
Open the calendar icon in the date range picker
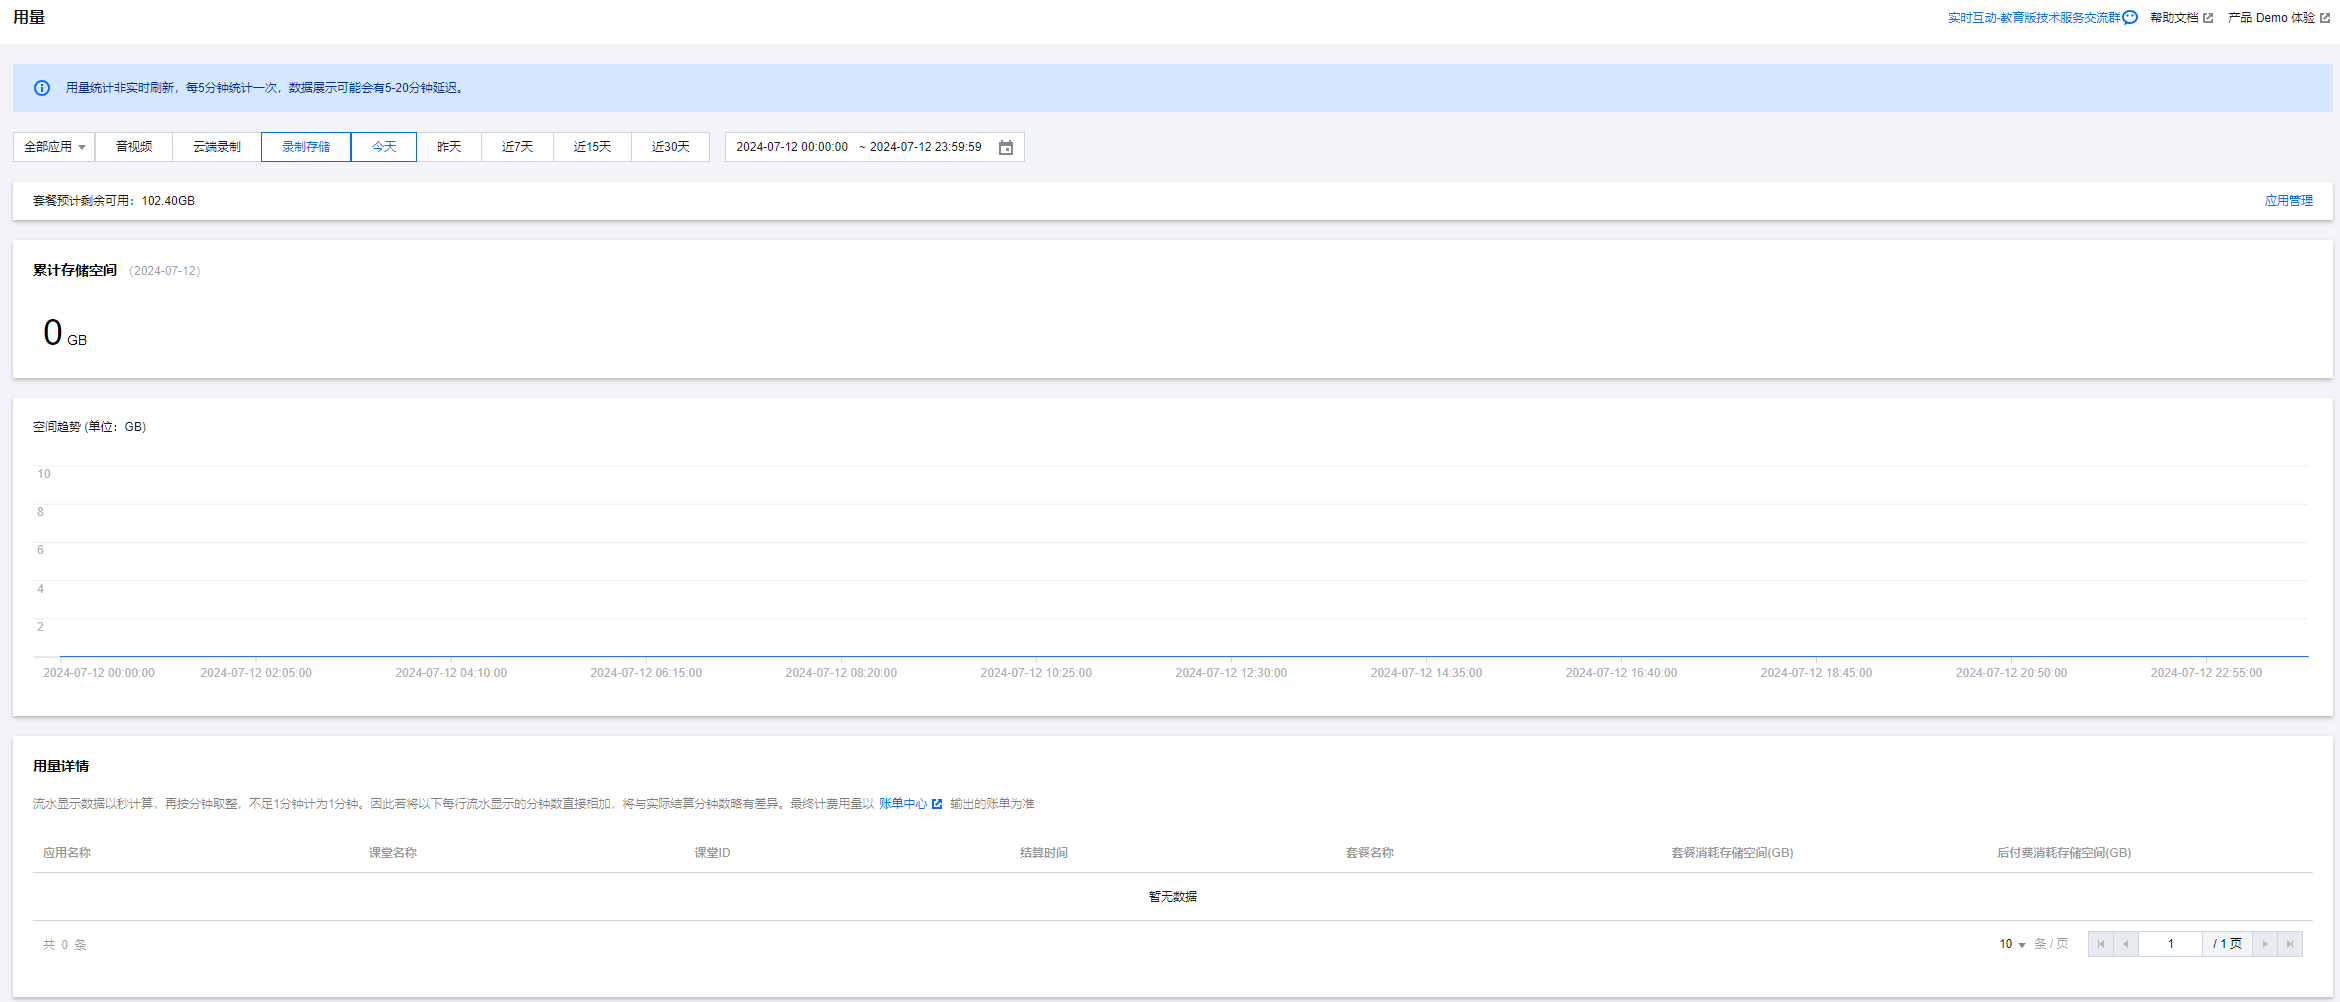(1006, 148)
